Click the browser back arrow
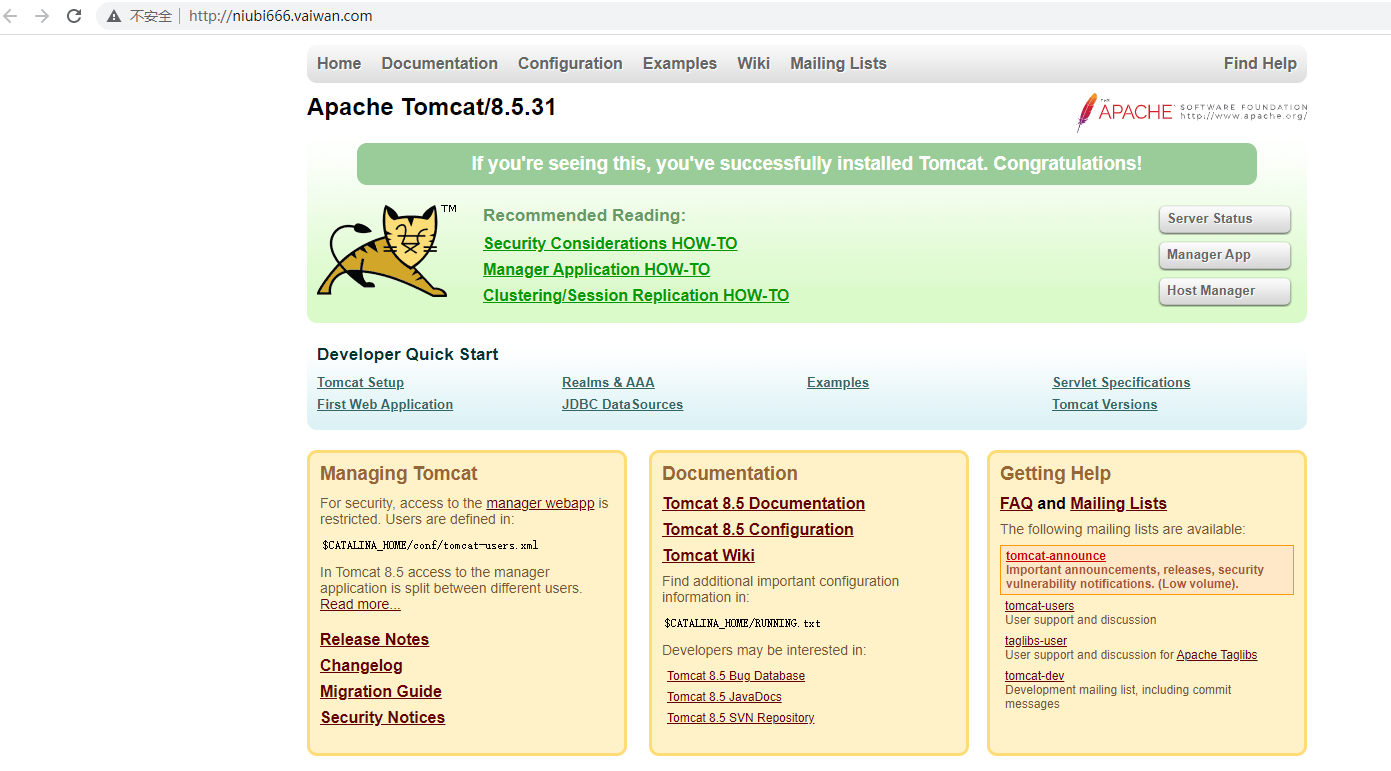Viewport: 1391px width, 771px height. click(11, 16)
